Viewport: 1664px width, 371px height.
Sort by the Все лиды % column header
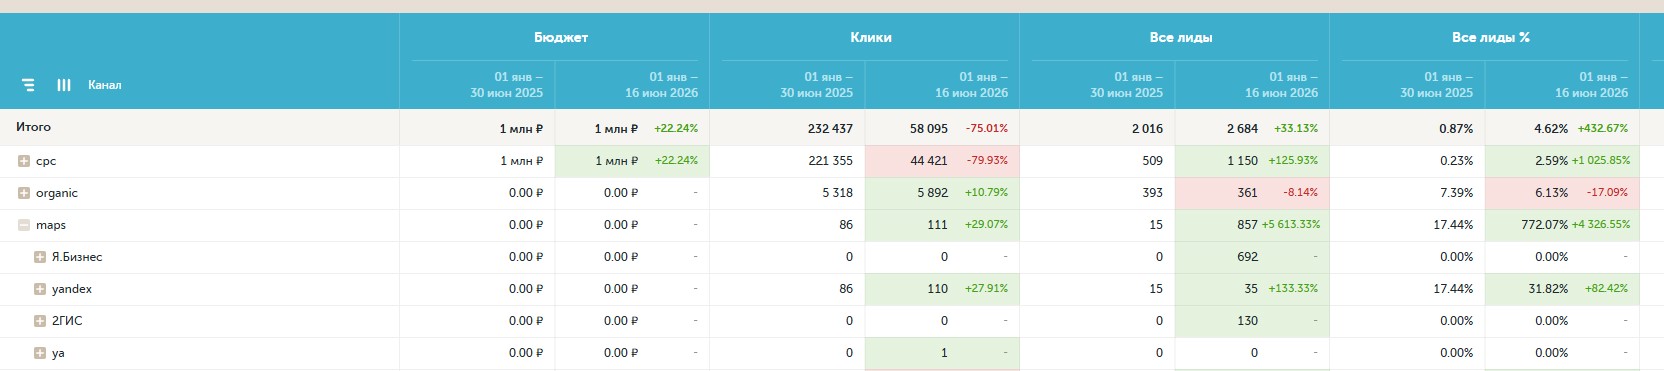click(x=1491, y=37)
